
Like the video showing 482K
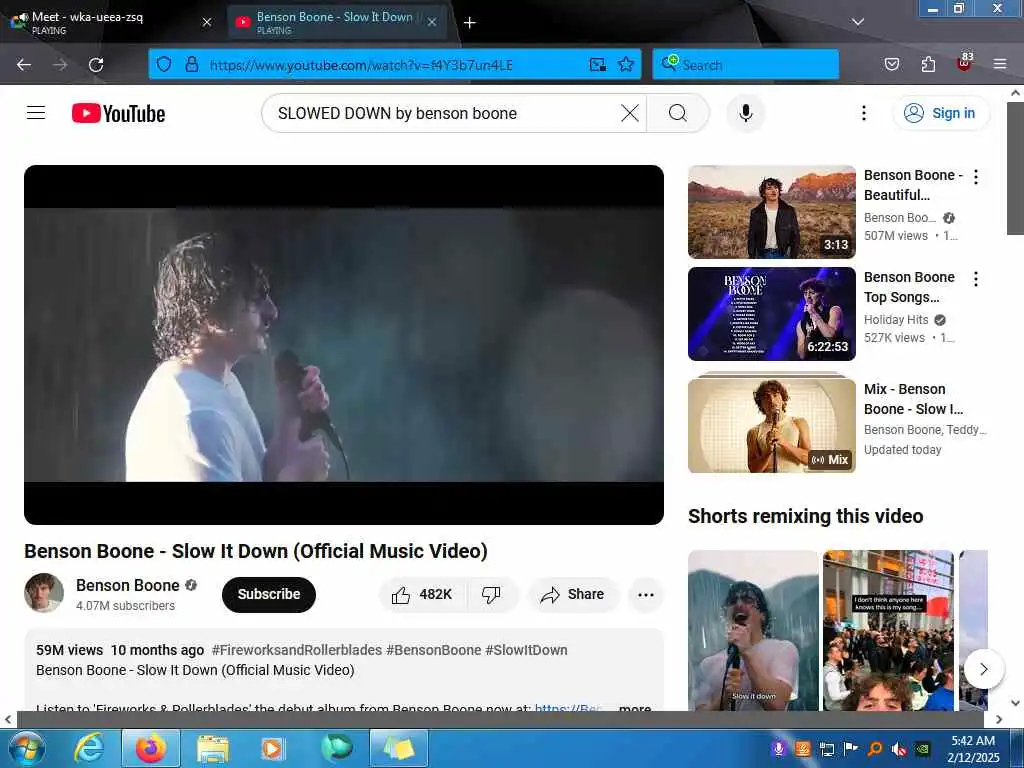(x=422, y=594)
